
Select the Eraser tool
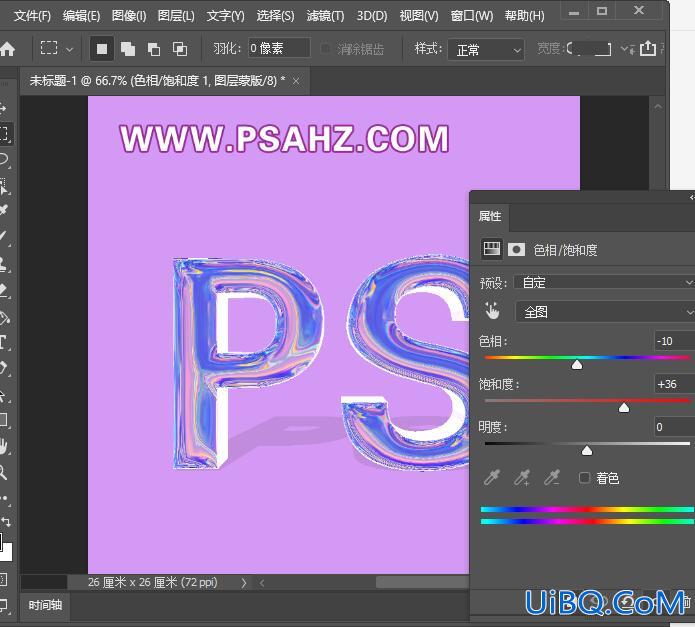pyautogui.click(x=4, y=291)
